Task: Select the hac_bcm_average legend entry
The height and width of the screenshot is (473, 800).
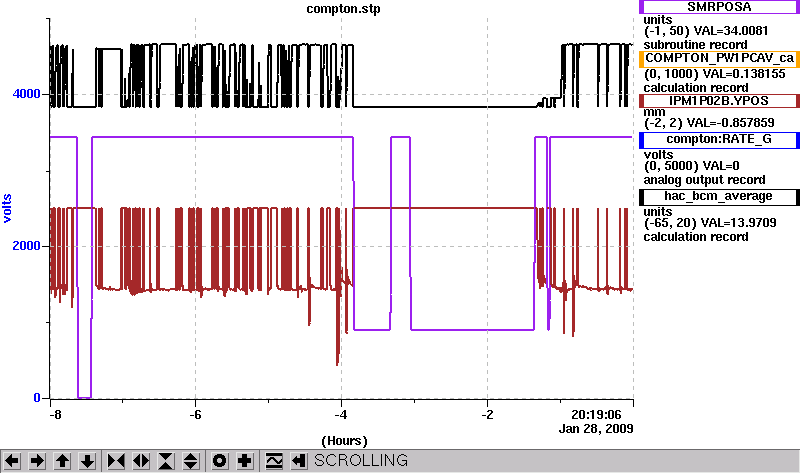Action: (719, 196)
